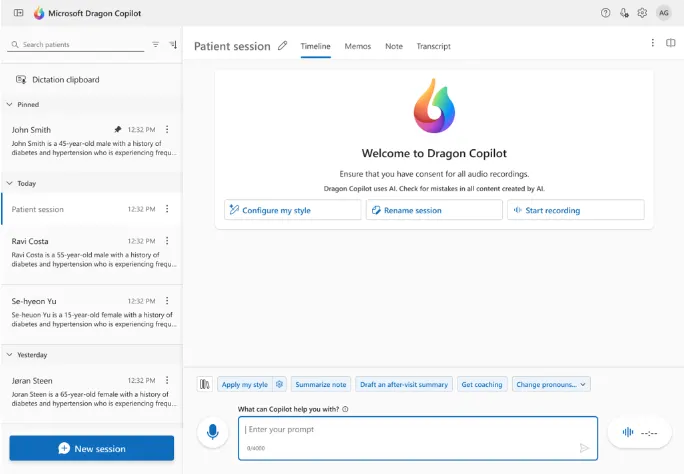
Task: Expand the Change pronouns dropdown
Action: 551,384
